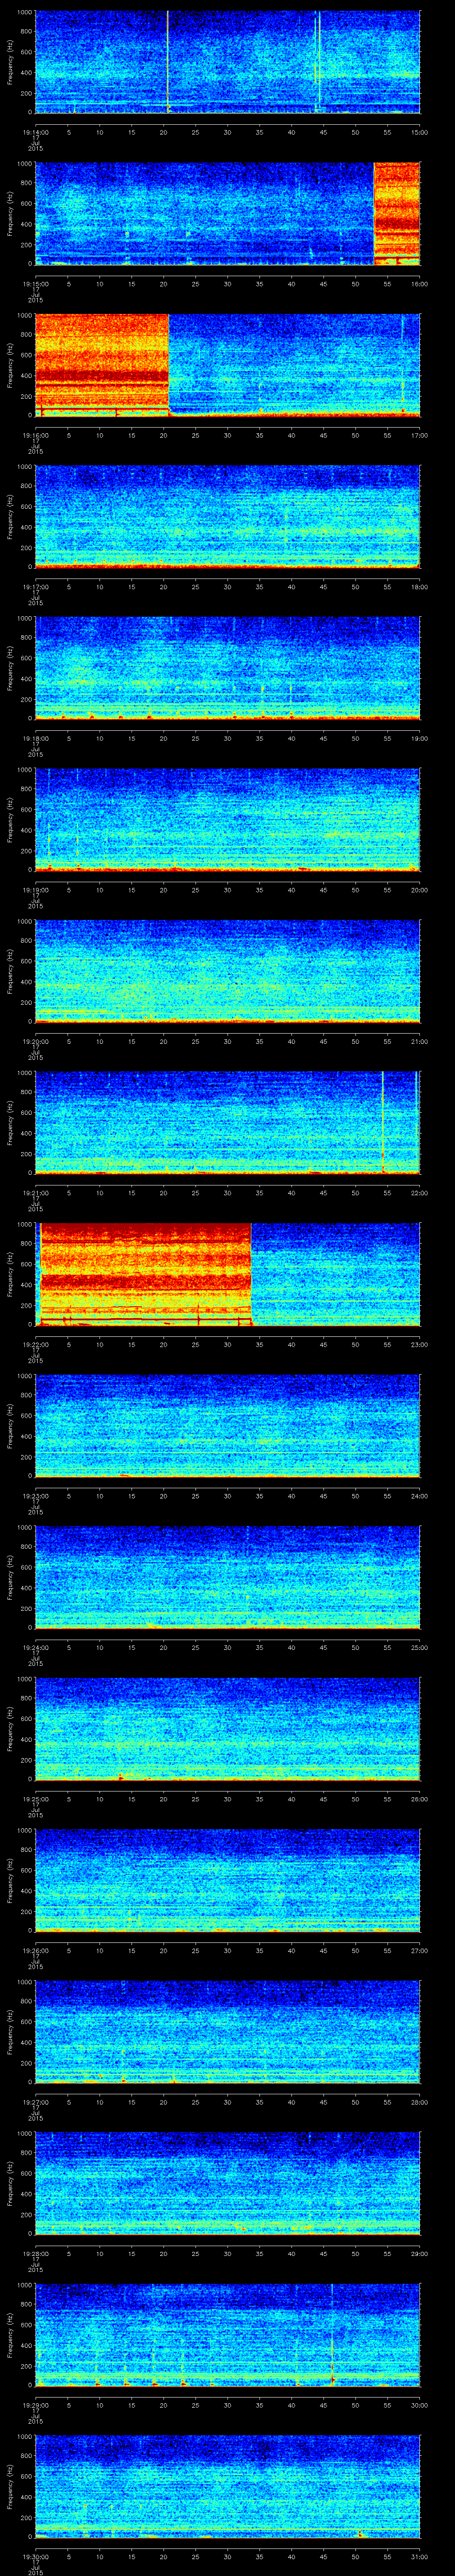This screenshot has width=455, height=2576.
Task: Click the 17:00 end time label
Action: [420, 435]
